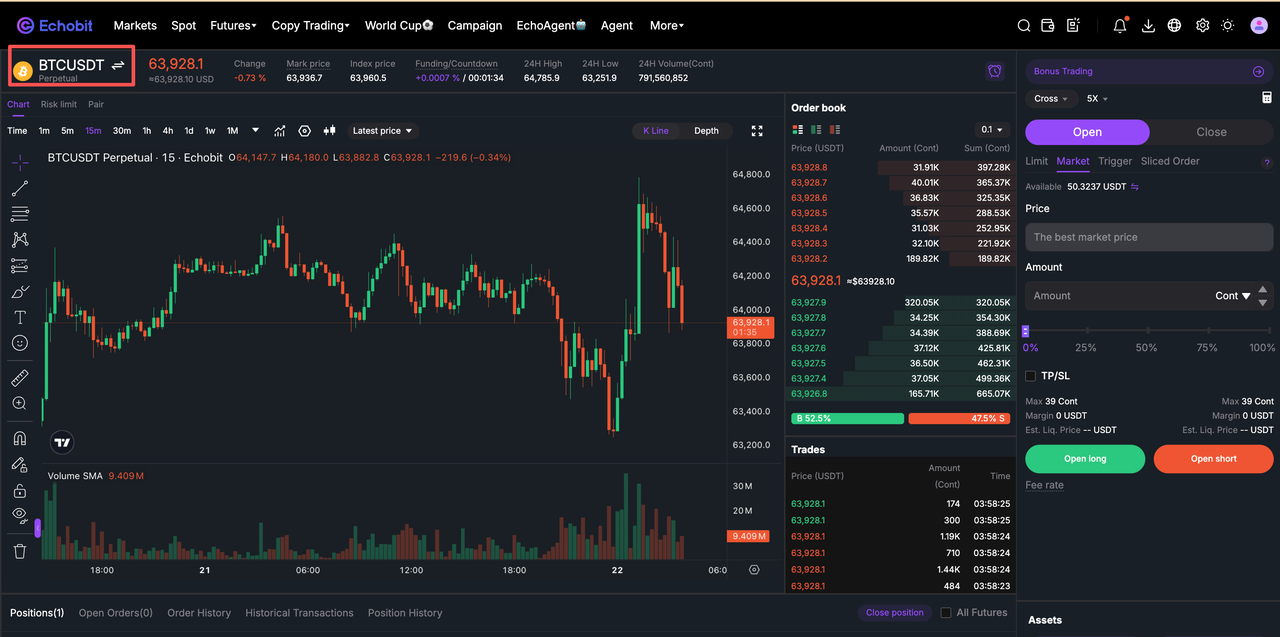Click the trash icon to remove drawings
This screenshot has height=637, width=1280.
tap(20, 551)
